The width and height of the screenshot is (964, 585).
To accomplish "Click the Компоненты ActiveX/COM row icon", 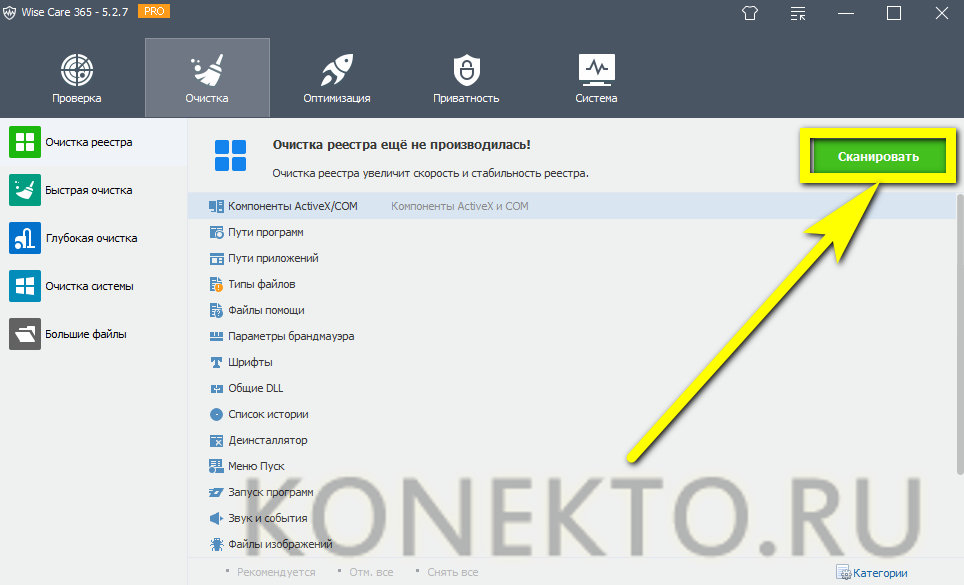I will pyautogui.click(x=216, y=206).
